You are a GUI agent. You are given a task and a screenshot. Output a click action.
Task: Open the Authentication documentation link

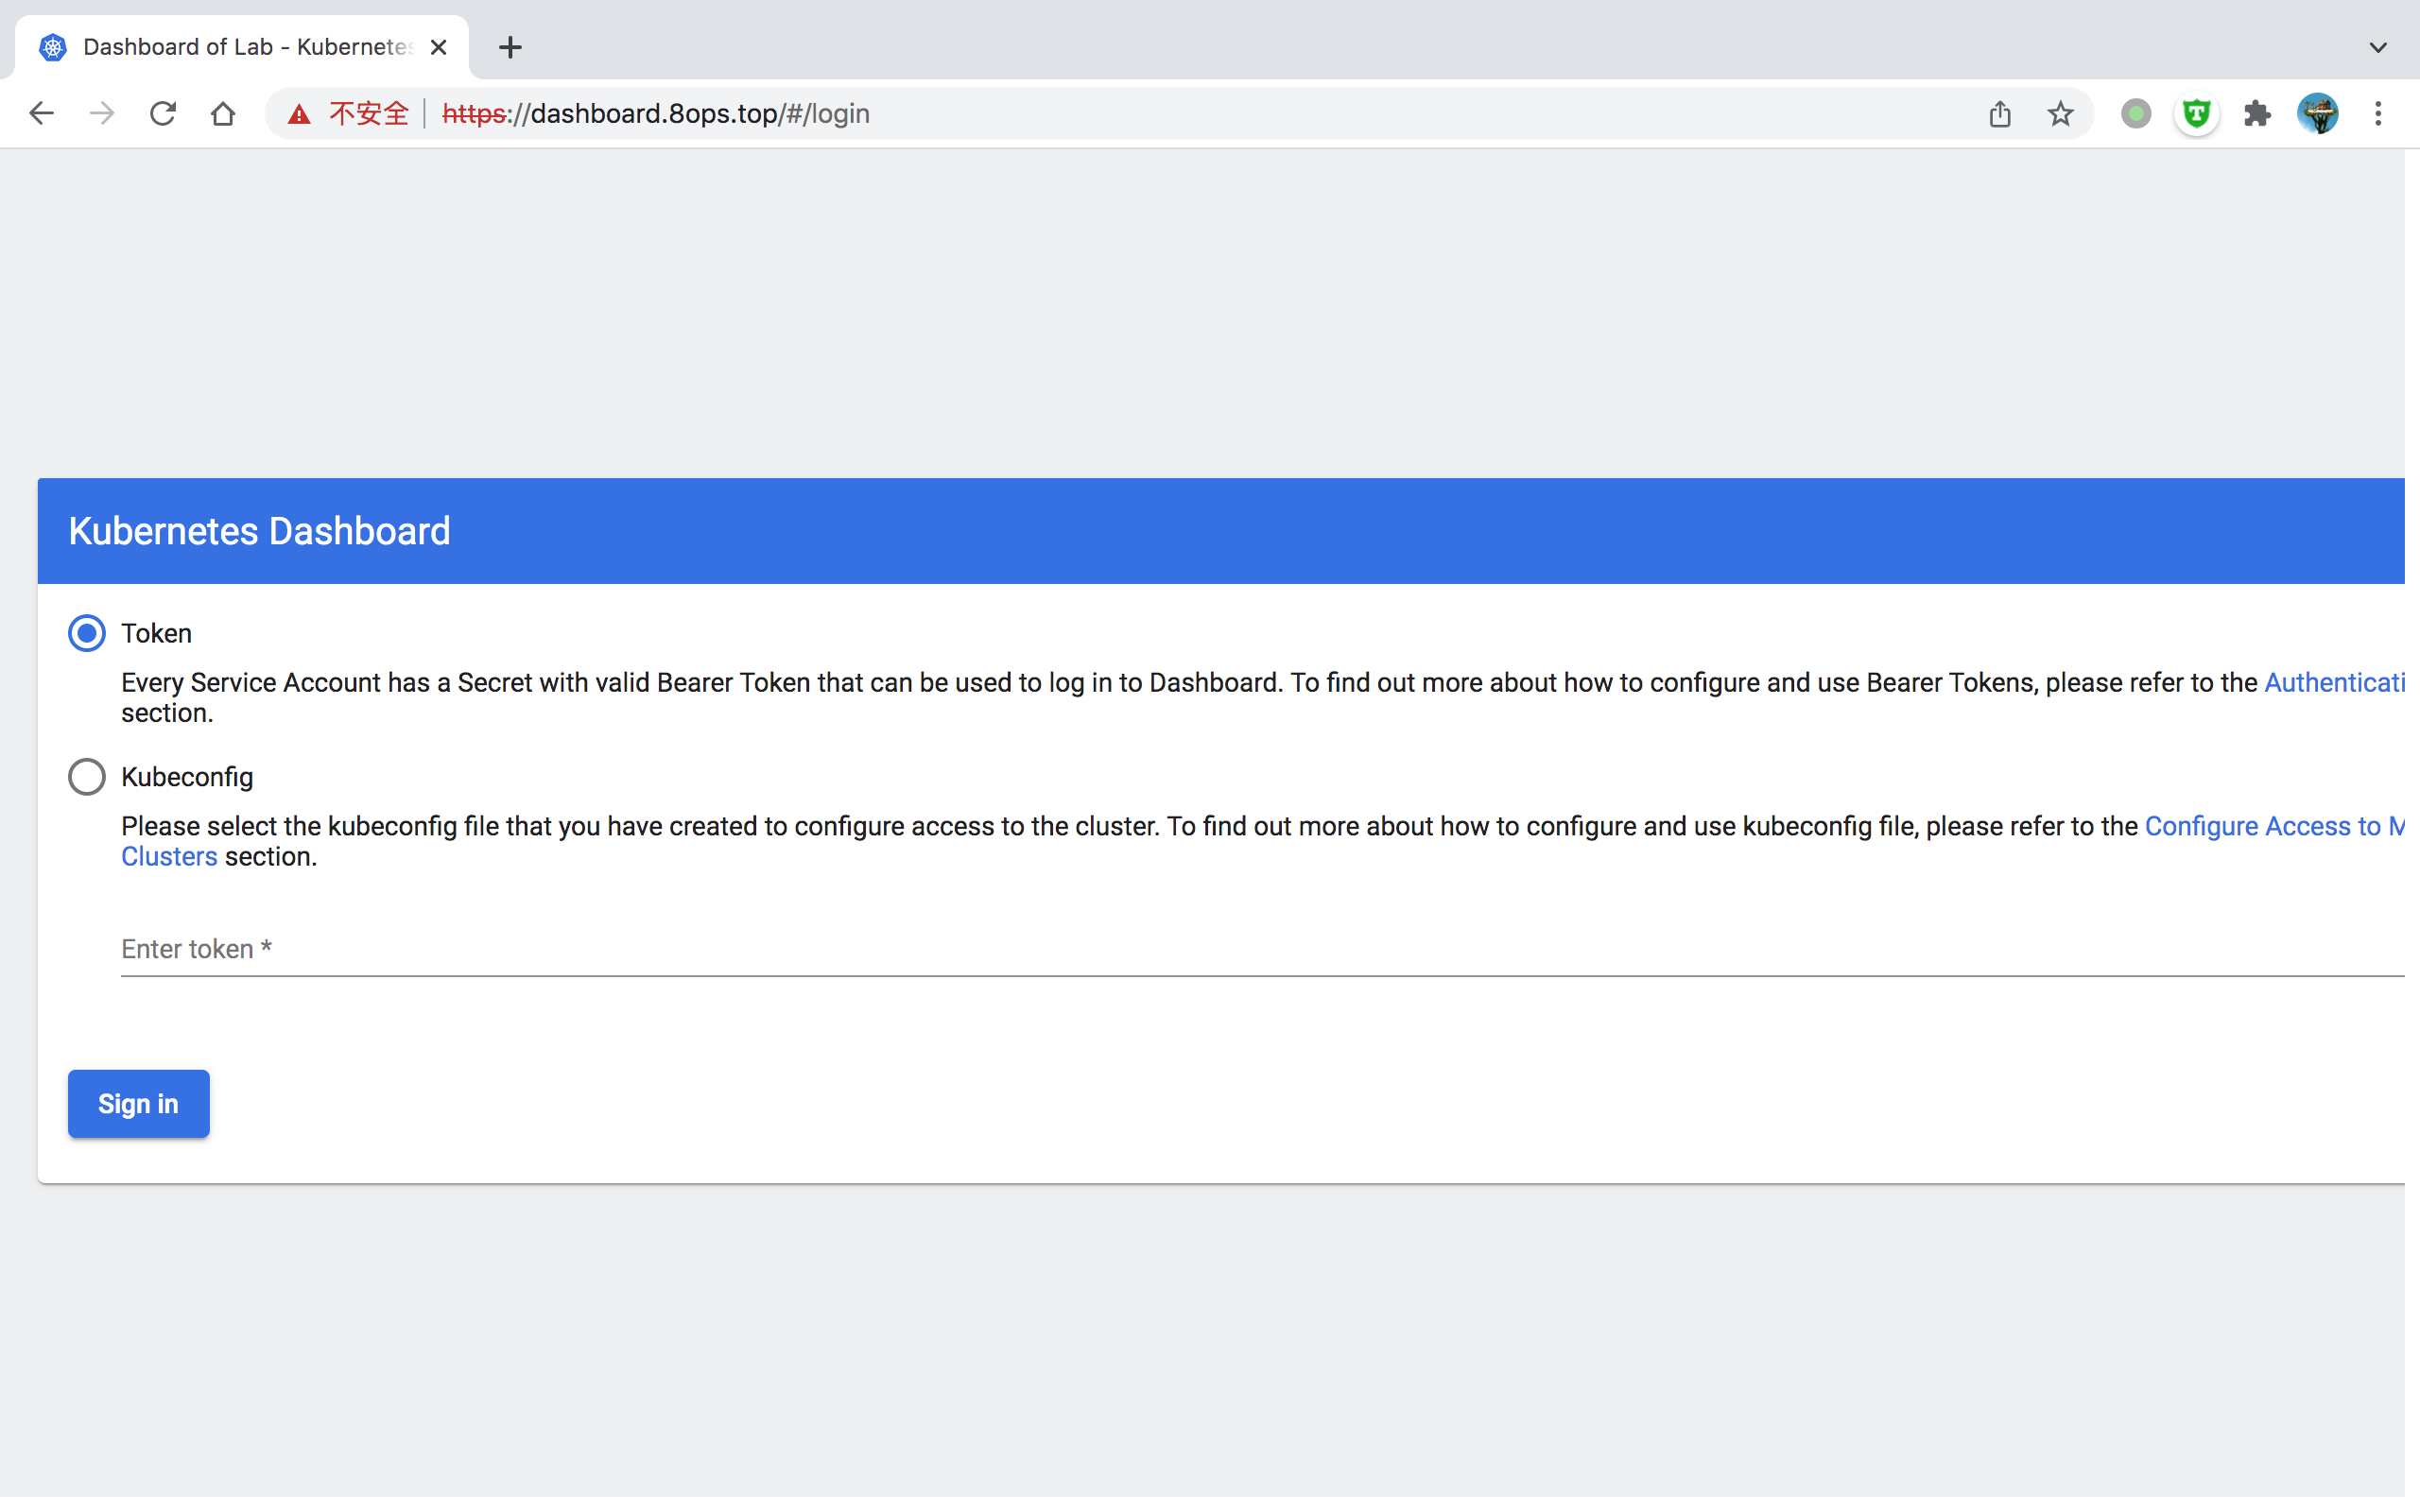coord(2334,683)
